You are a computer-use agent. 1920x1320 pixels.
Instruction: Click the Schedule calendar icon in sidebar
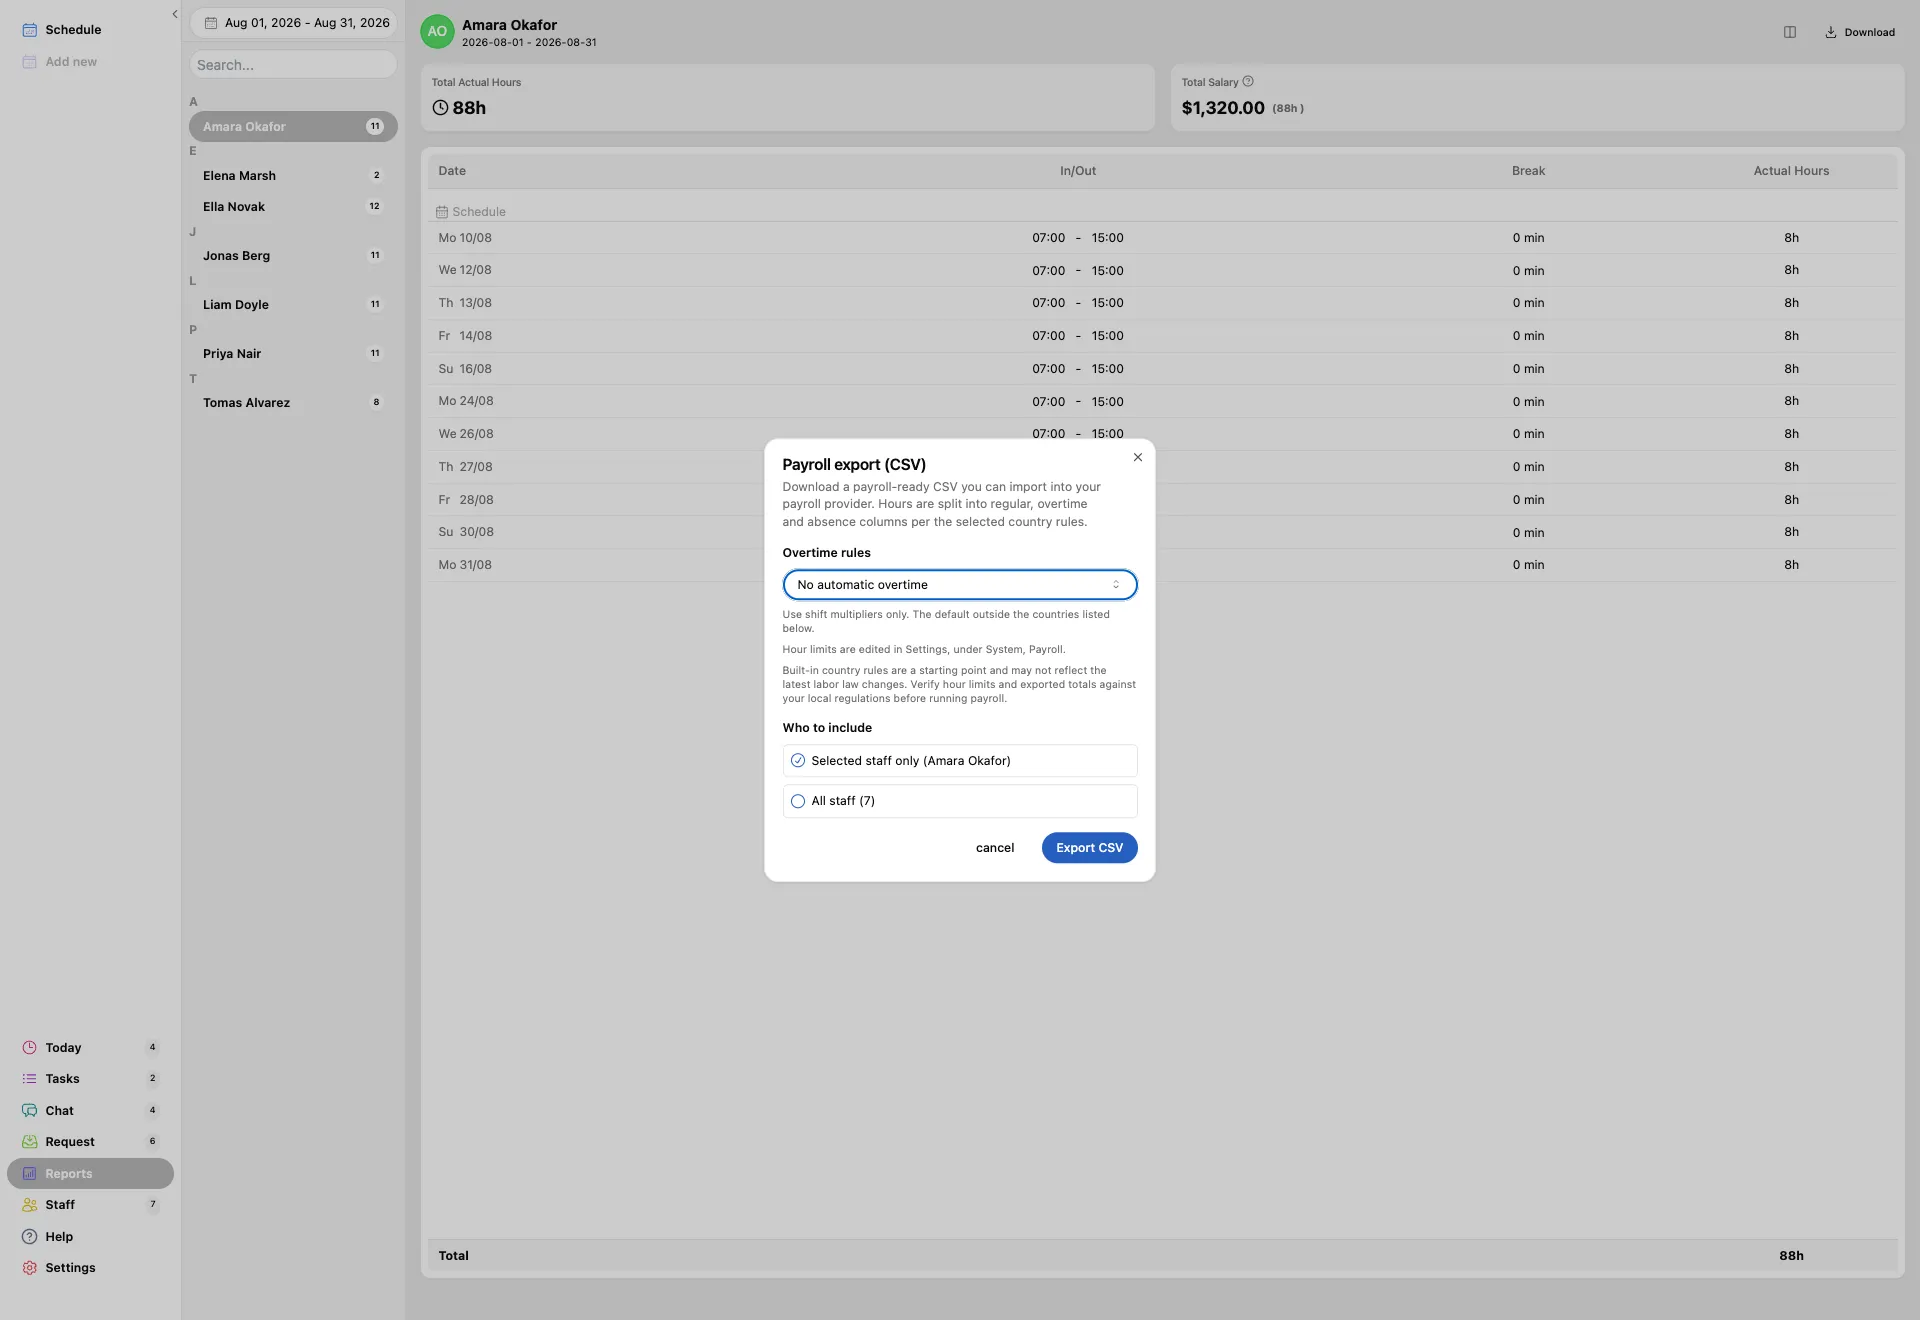point(30,30)
